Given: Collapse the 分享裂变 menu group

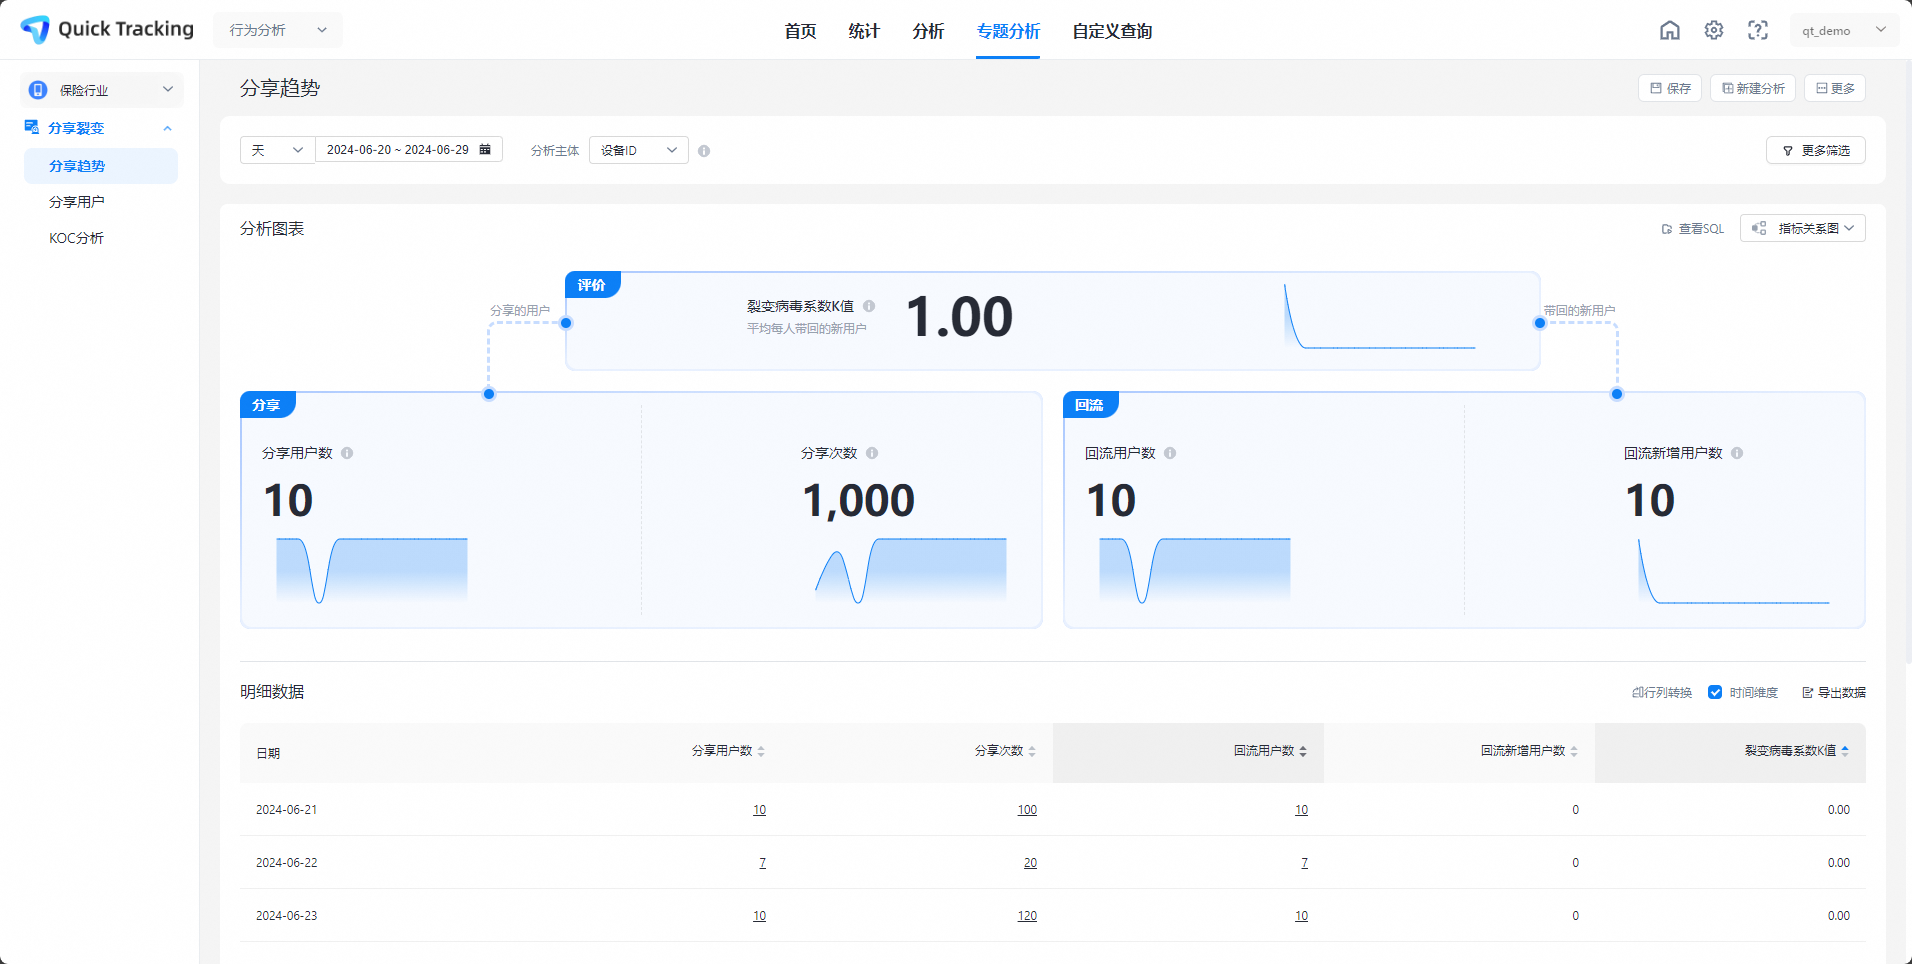Looking at the screenshot, I should point(167,128).
